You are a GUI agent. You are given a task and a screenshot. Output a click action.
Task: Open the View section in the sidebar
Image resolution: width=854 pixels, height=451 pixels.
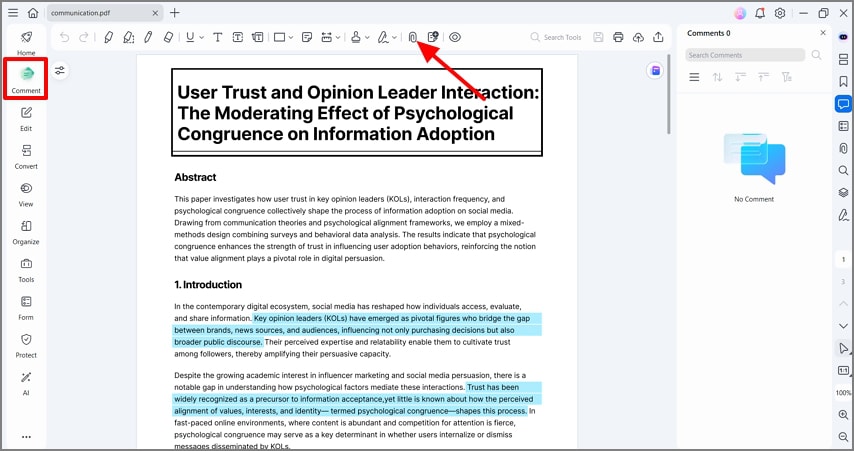click(26, 194)
